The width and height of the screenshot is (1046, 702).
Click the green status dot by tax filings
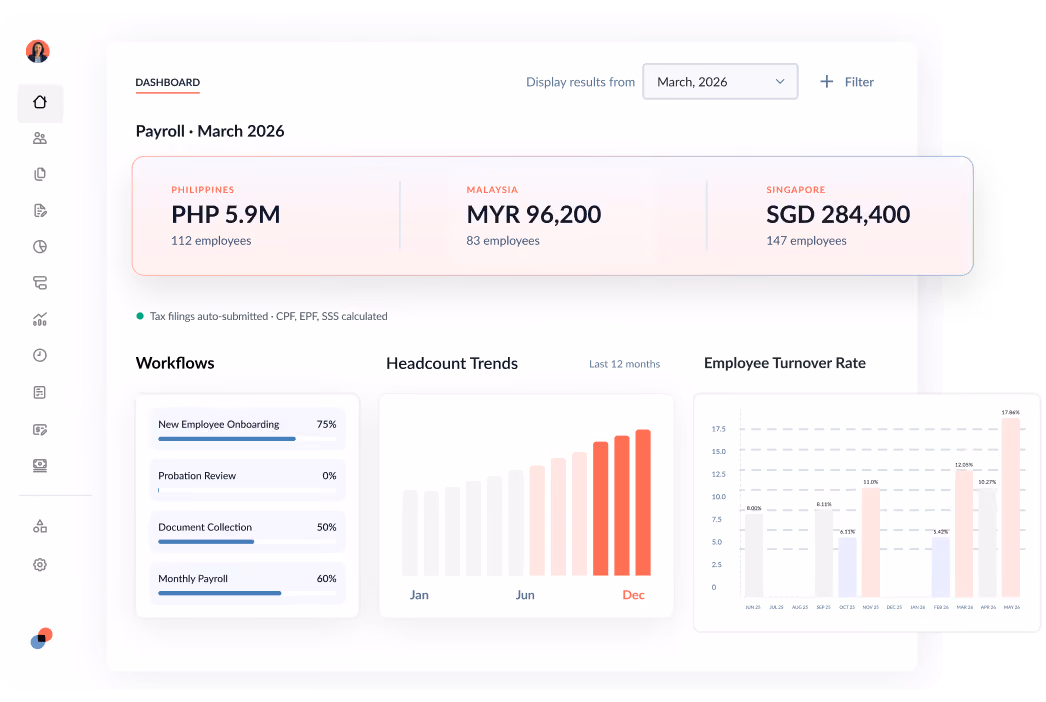pos(140,316)
